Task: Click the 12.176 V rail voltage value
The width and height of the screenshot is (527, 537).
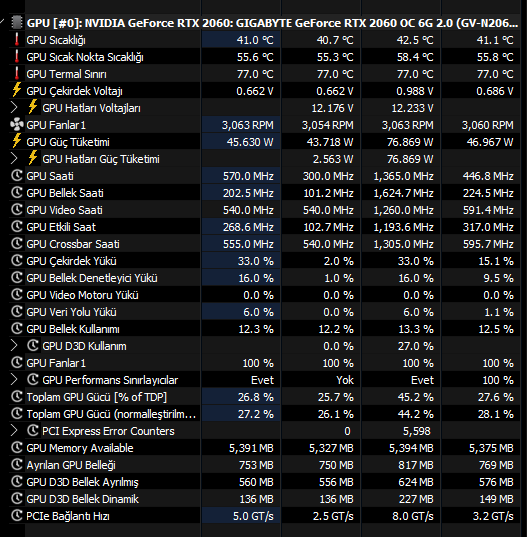Action: [x=332, y=108]
